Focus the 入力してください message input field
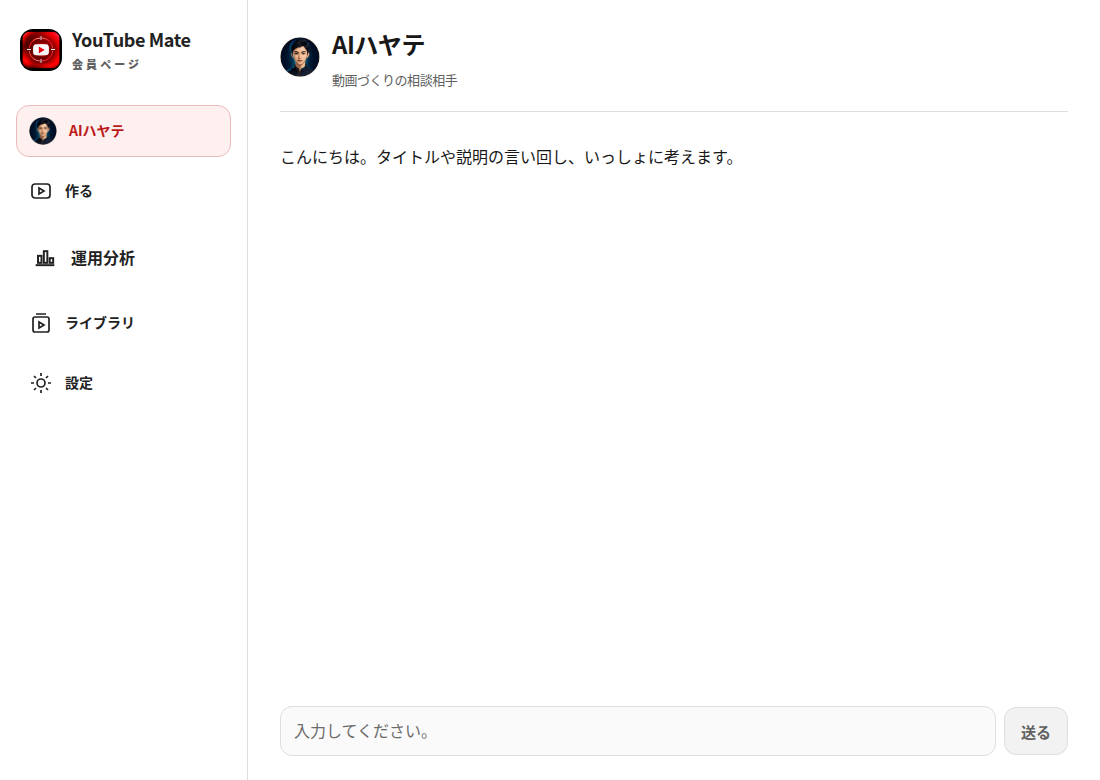Viewport: 1100px width, 780px height. [x=638, y=731]
